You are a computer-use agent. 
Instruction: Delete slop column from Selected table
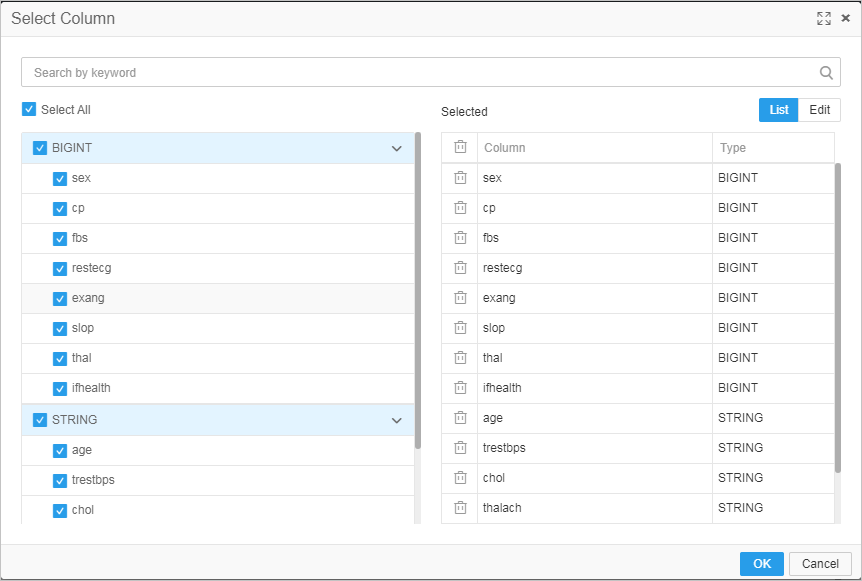coord(460,328)
